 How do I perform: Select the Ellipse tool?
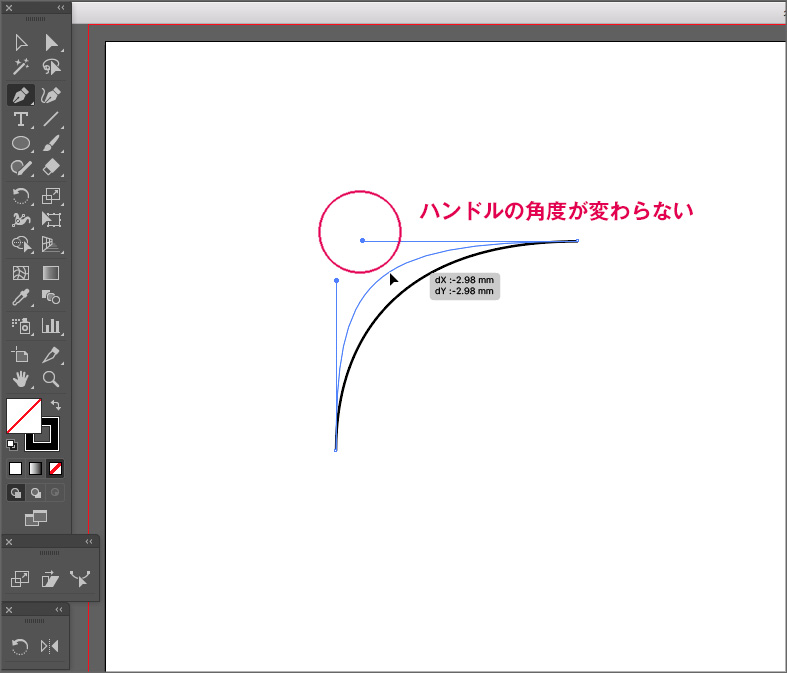coord(21,144)
